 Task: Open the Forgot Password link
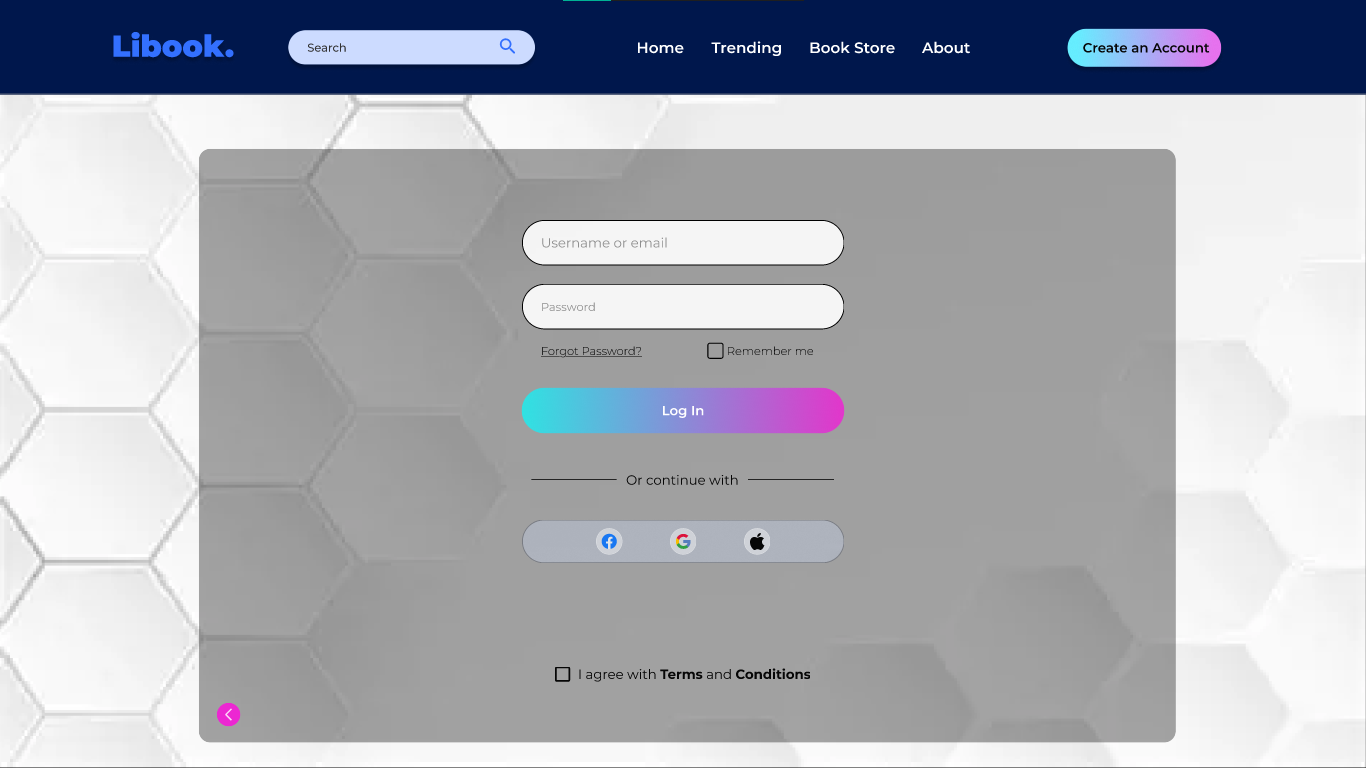tap(591, 351)
